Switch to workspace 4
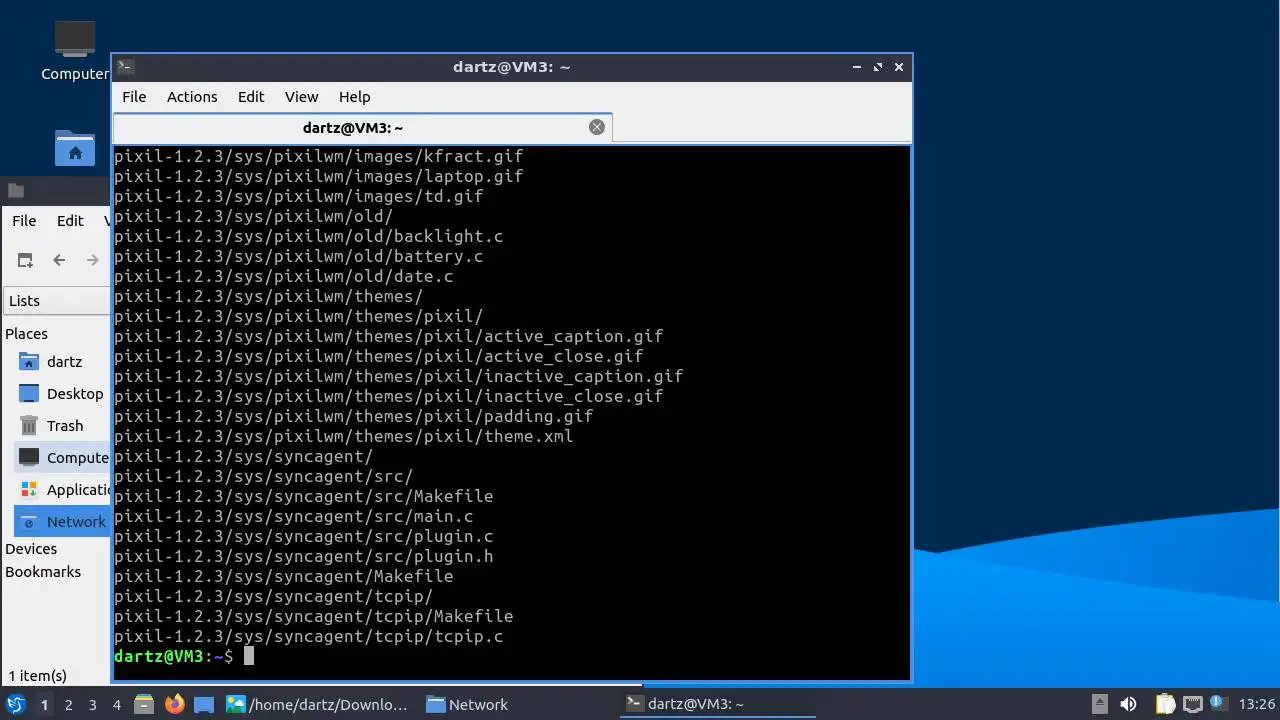1280x720 pixels. 116,705
